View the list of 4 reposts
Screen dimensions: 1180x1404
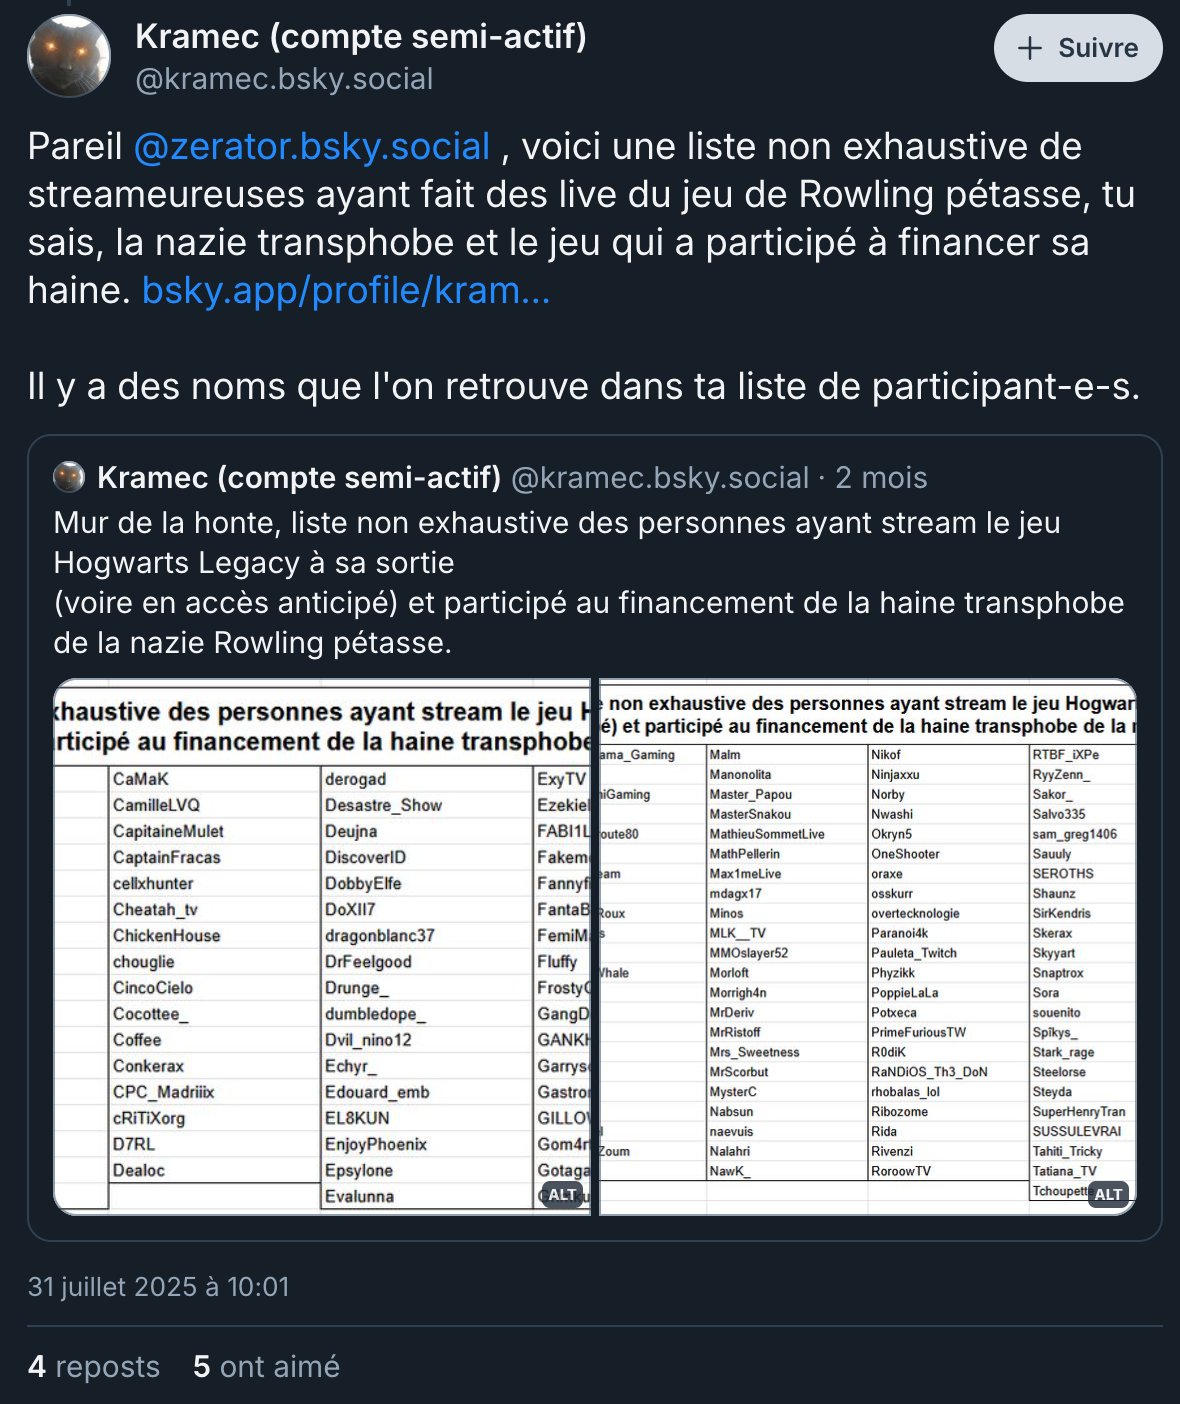tap(94, 1366)
